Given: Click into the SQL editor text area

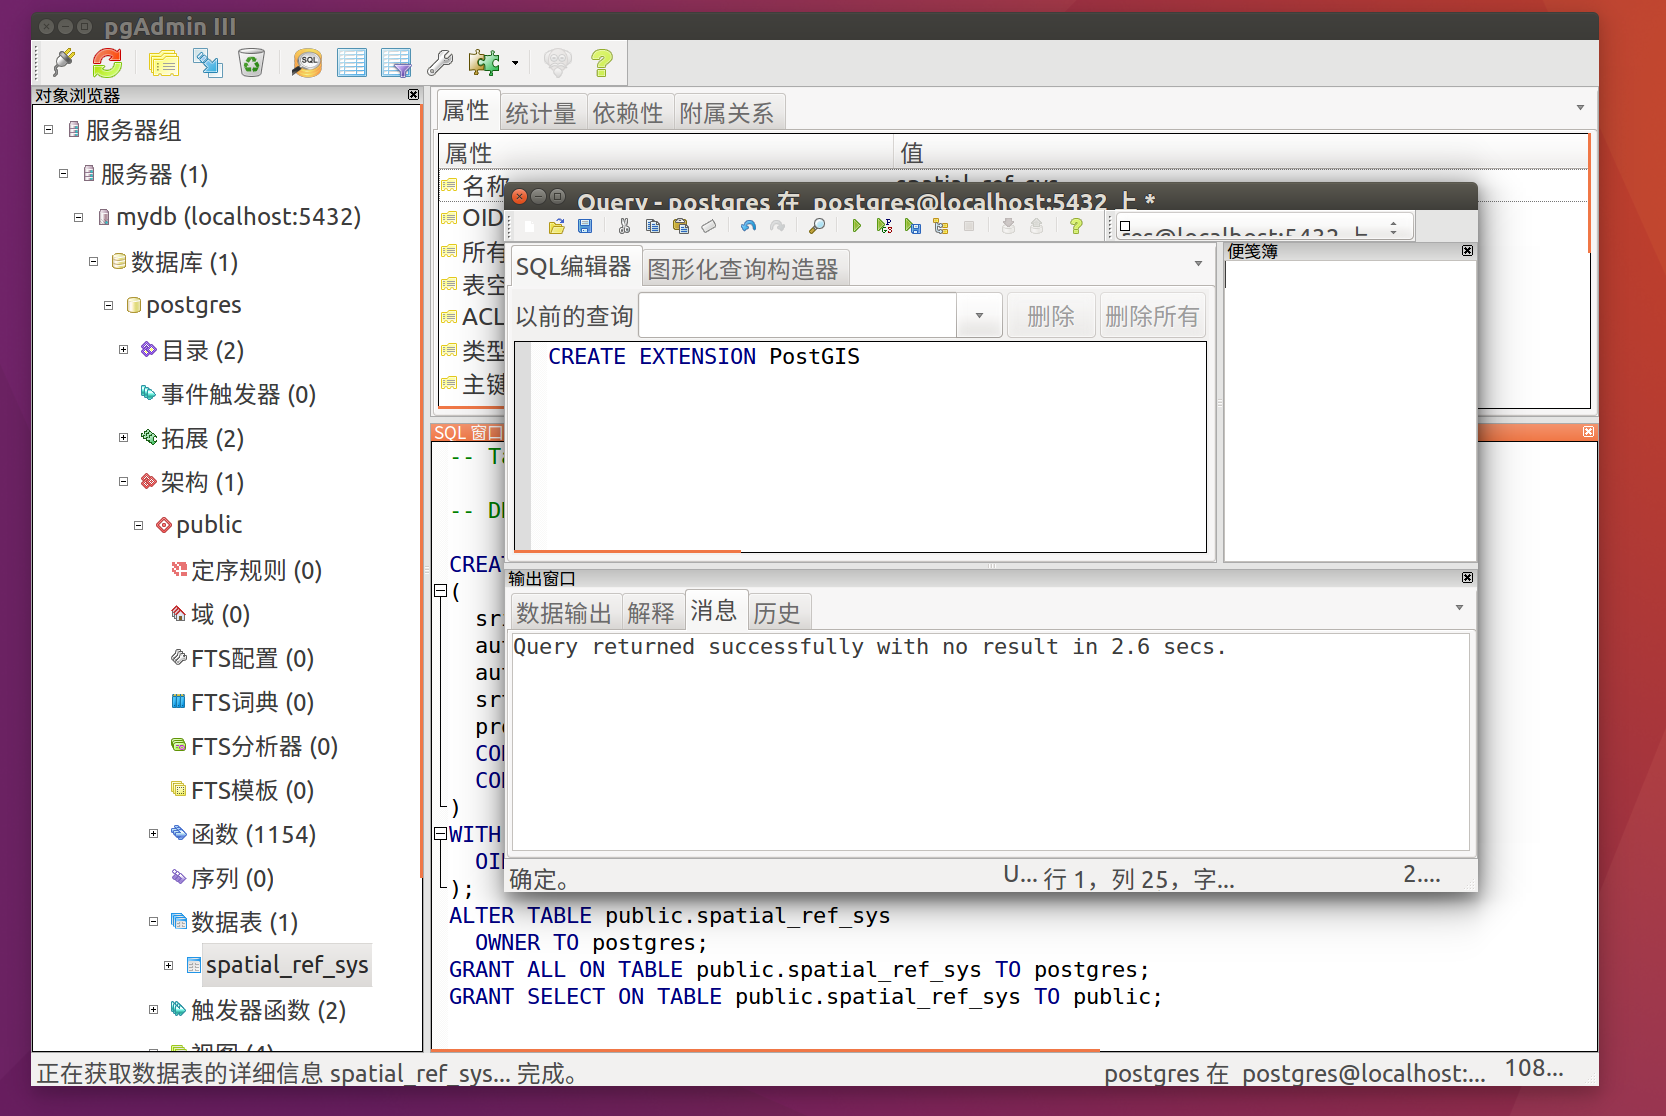Looking at the screenshot, I should click(x=860, y=450).
